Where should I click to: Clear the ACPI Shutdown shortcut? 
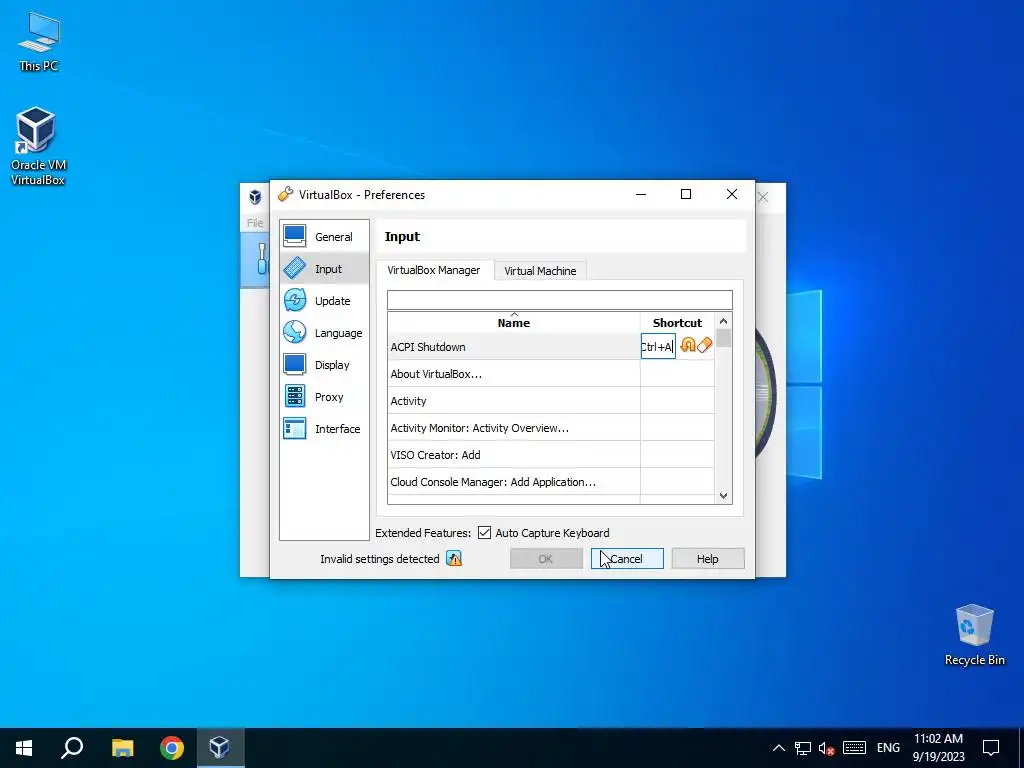(x=704, y=345)
